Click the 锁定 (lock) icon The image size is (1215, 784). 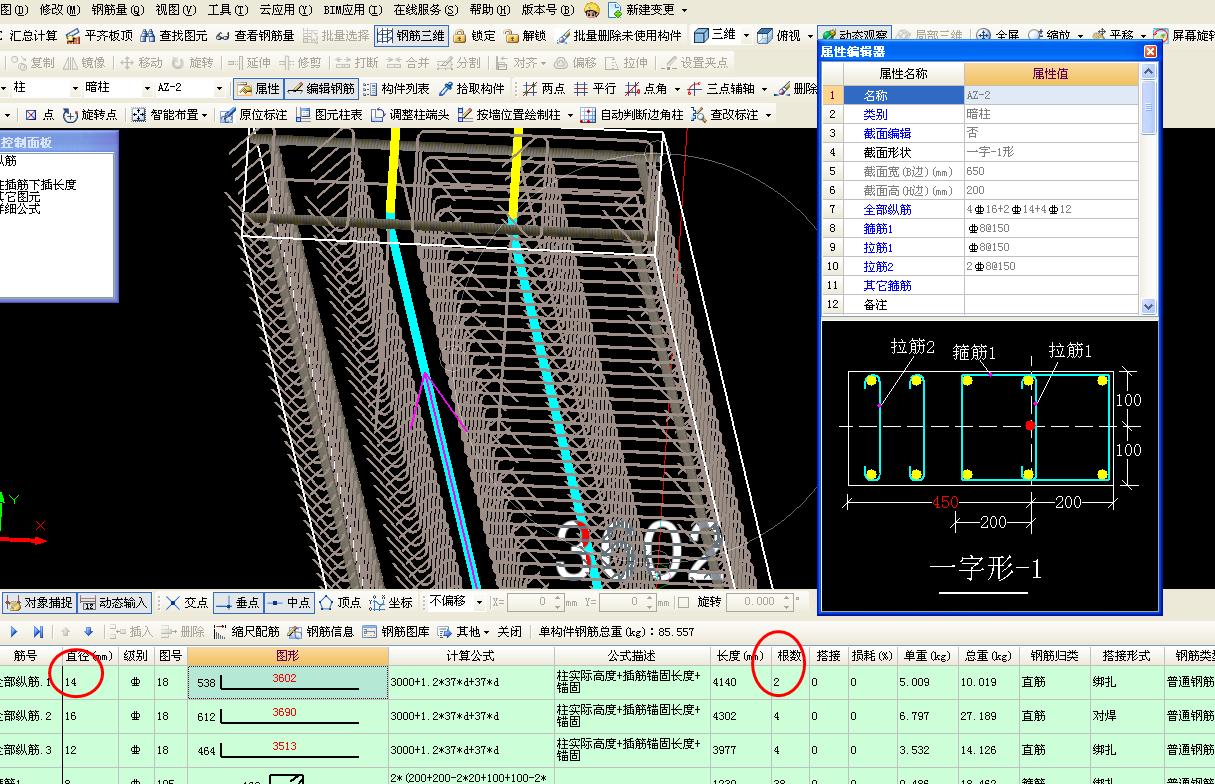pos(474,35)
